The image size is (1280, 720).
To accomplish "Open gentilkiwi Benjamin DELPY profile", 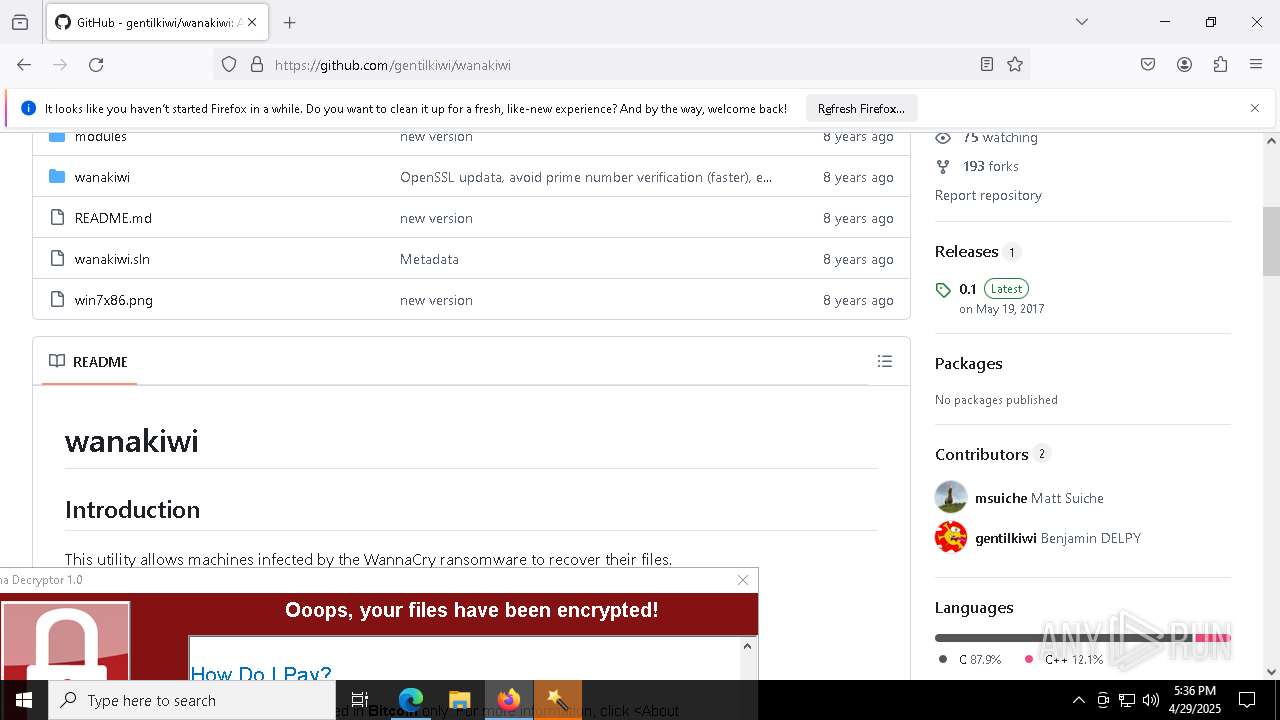I will [x=1058, y=538].
